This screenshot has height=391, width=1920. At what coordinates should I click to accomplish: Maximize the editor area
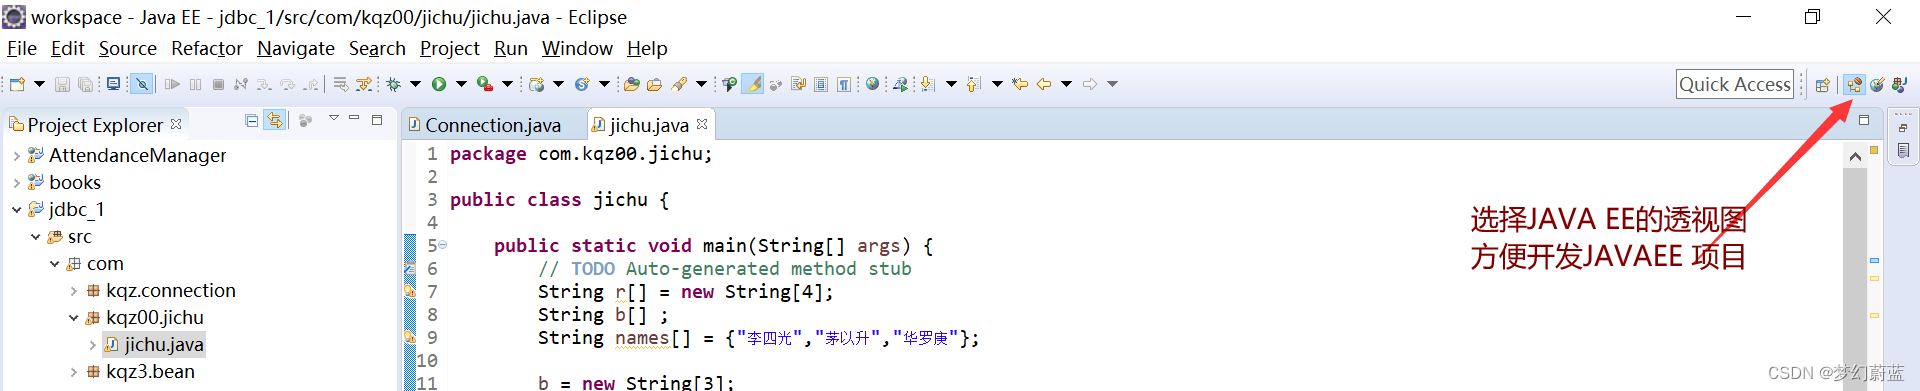coord(1864,120)
